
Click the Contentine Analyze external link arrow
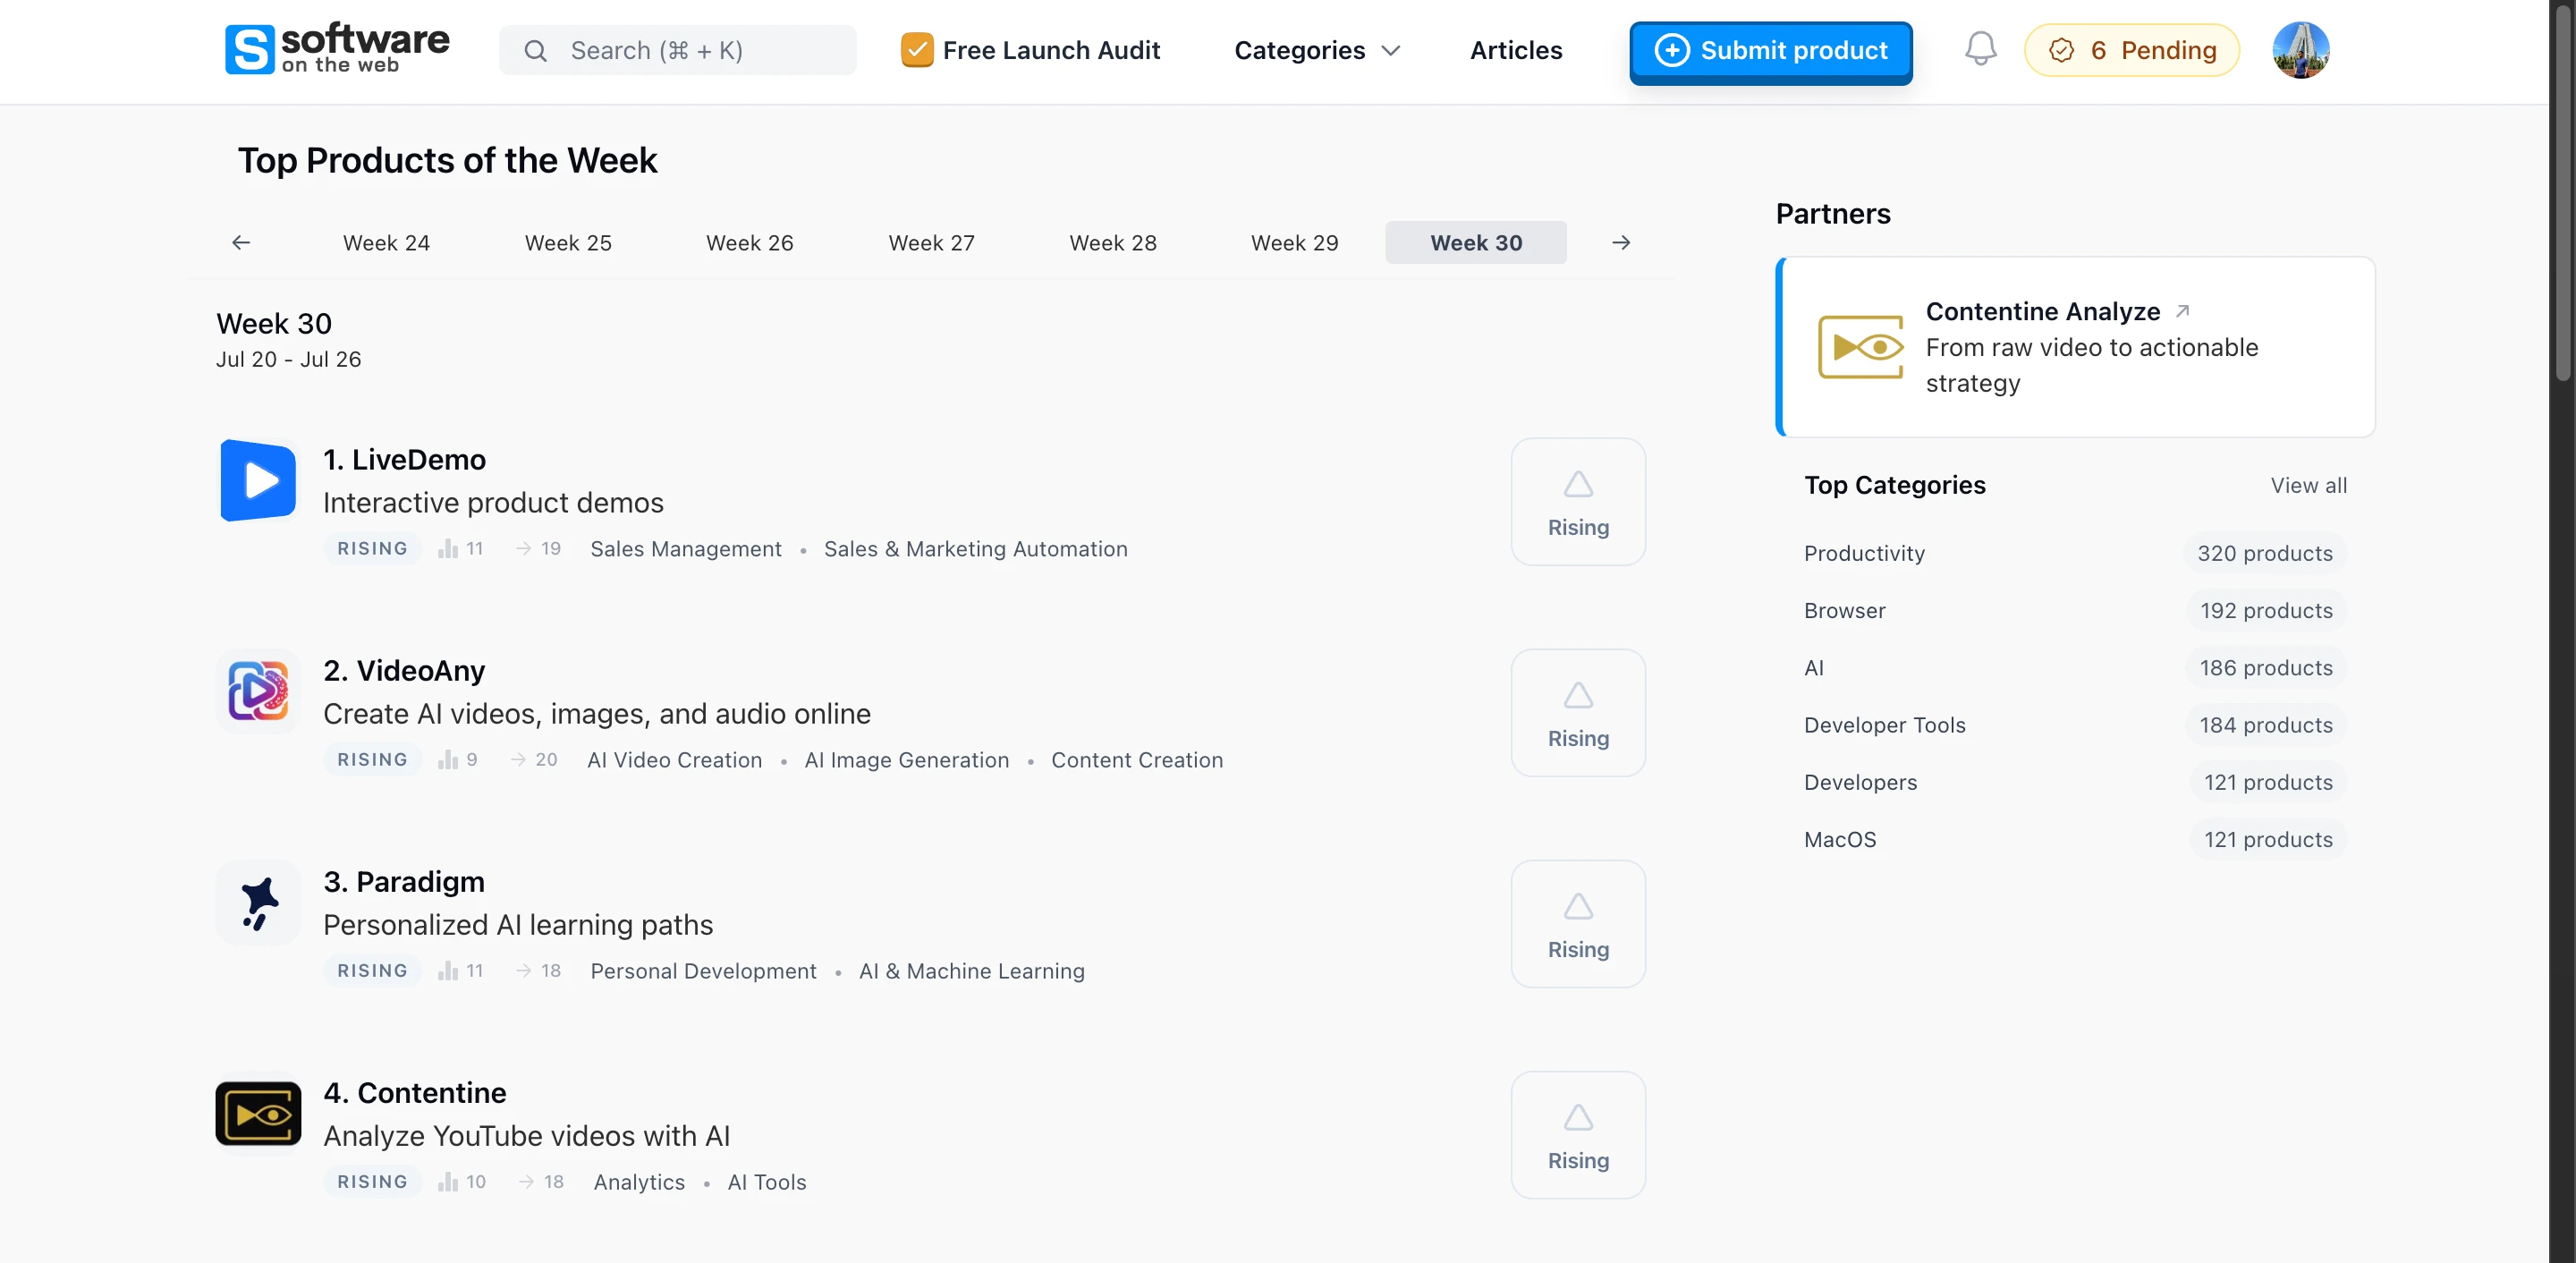2182,311
